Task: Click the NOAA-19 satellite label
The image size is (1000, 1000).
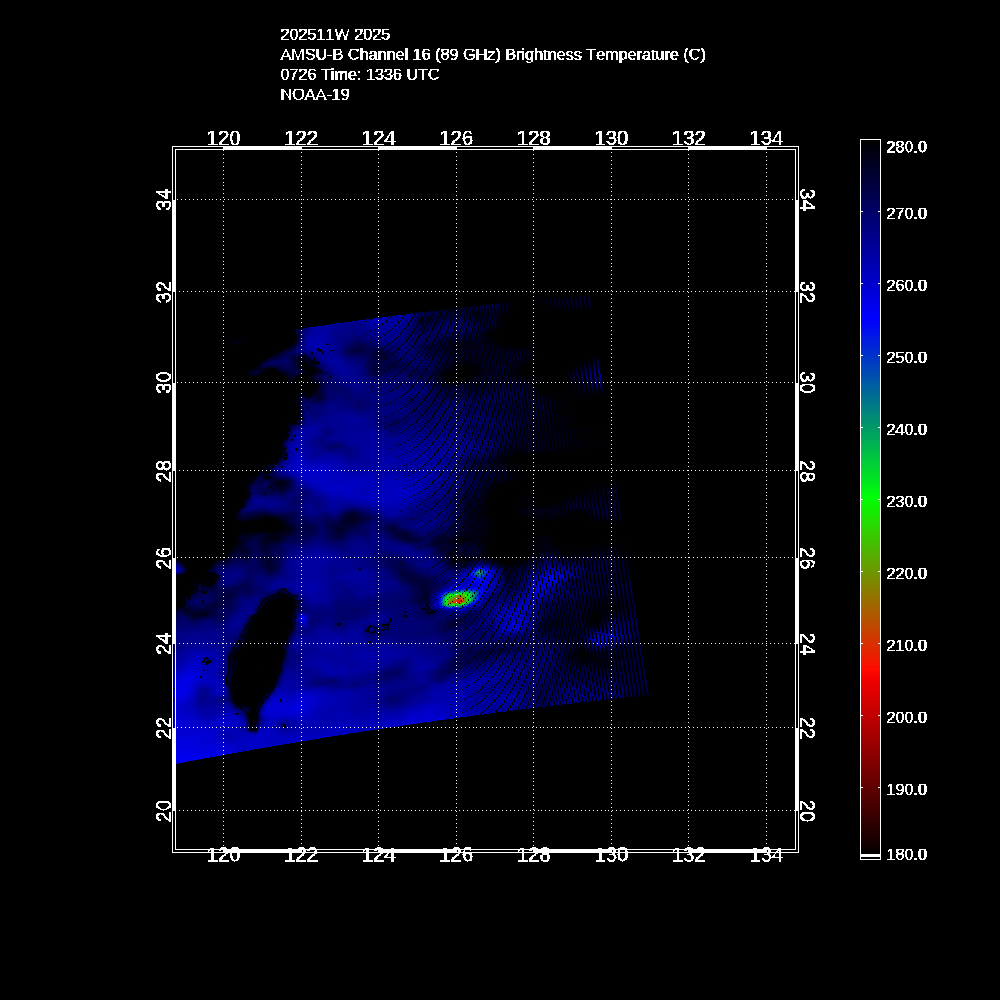Action: (313, 95)
